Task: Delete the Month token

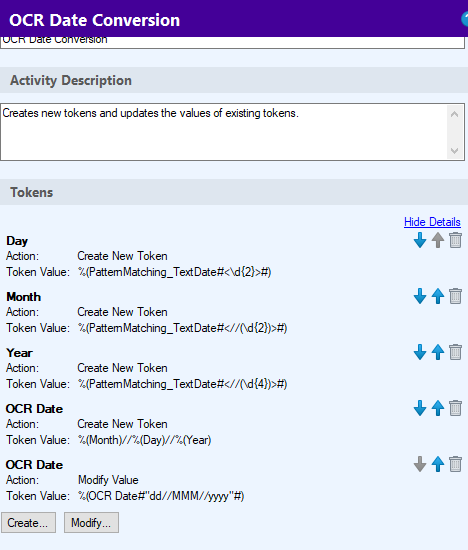Action: point(455,296)
